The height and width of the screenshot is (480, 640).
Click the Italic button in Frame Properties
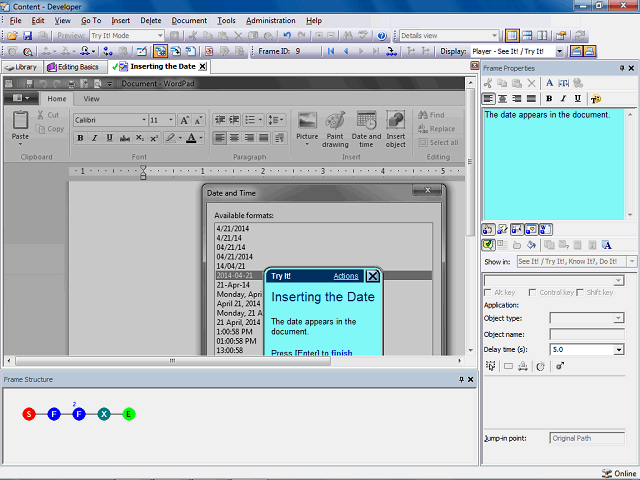pyautogui.click(x=564, y=99)
